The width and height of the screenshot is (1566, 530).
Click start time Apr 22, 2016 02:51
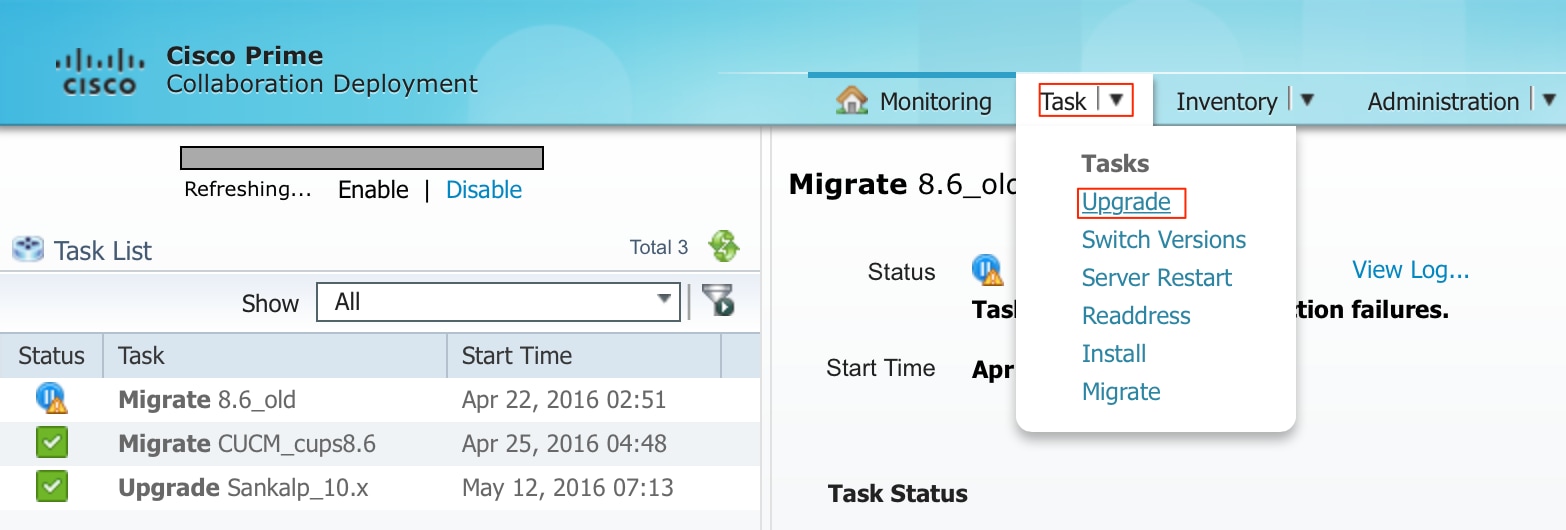click(x=564, y=400)
